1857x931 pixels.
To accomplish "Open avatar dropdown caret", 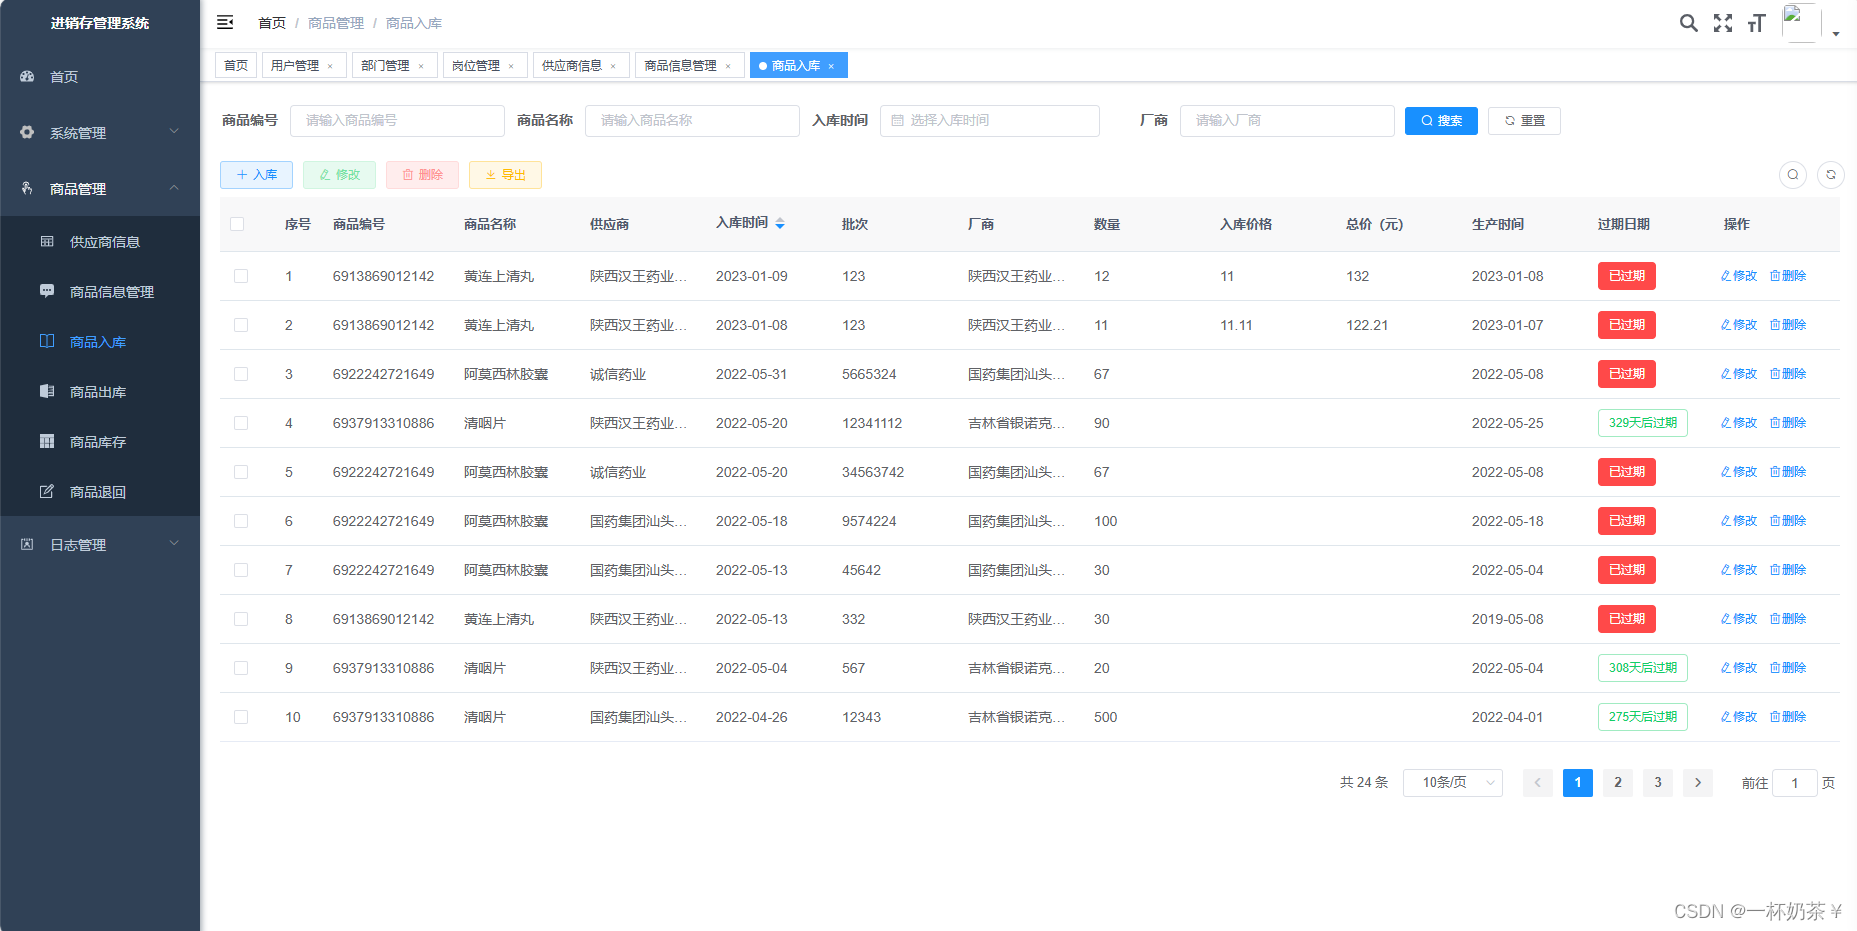I will pyautogui.click(x=1836, y=34).
